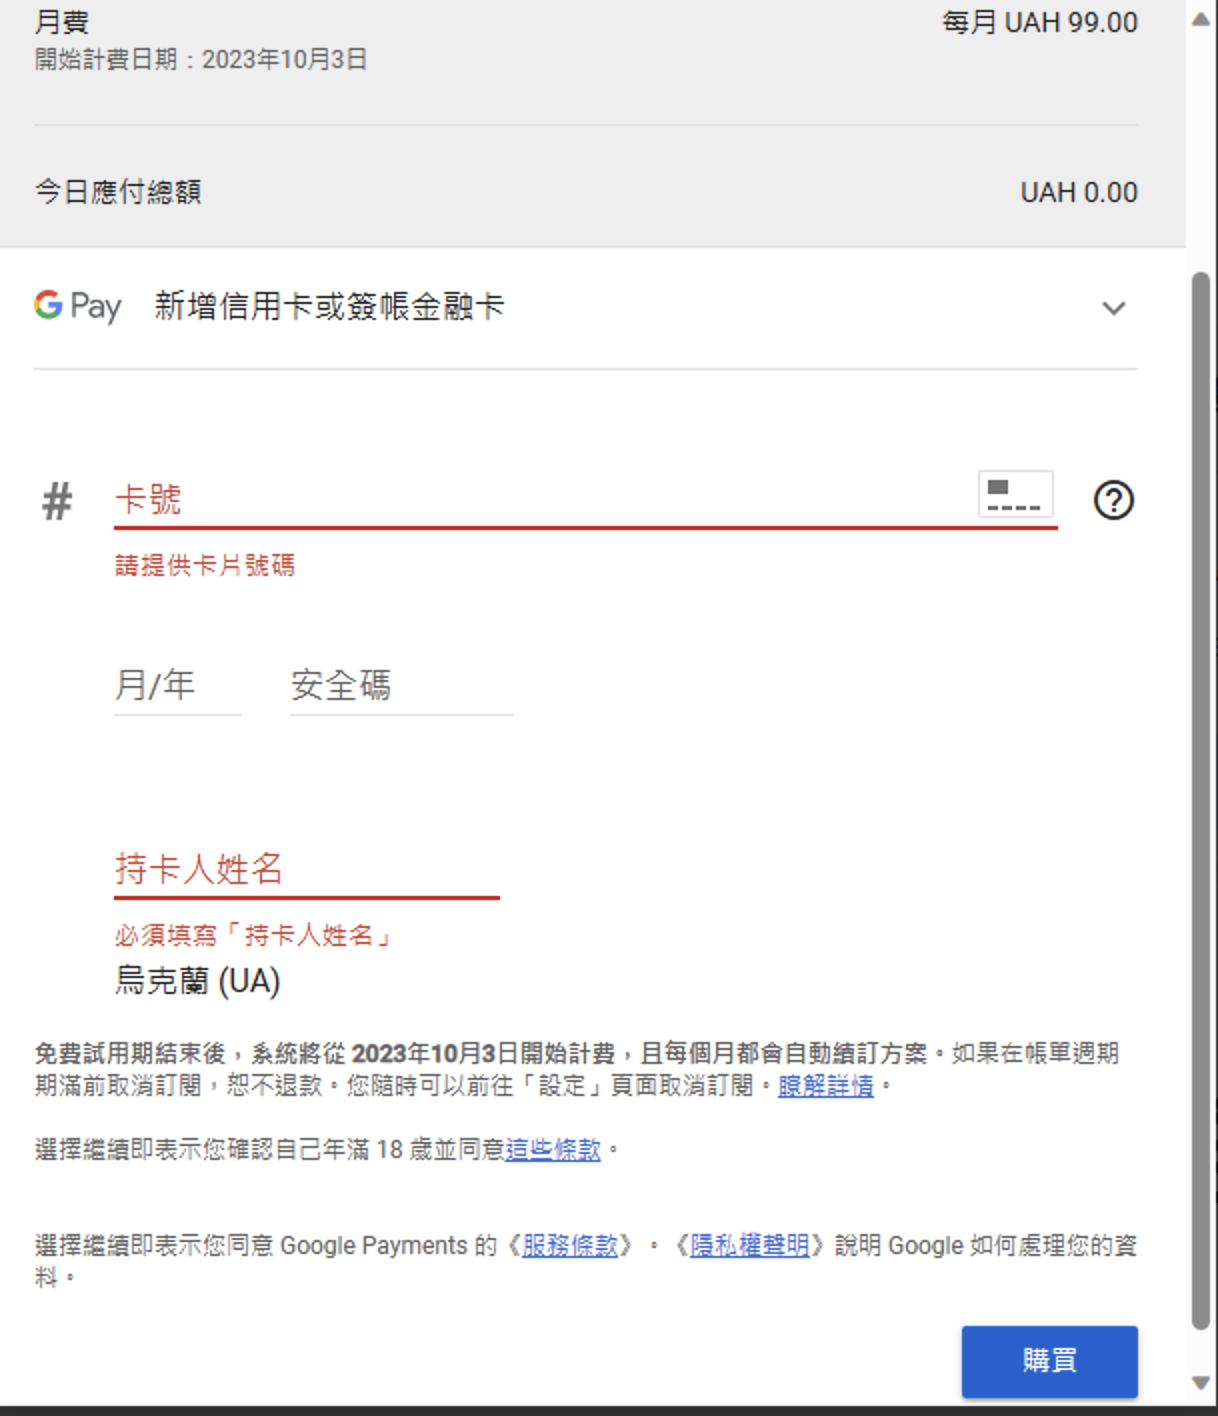Image resolution: width=1218 pixels, height=1416 pixels.
Task: Open 新增信用卡或簽帳金融卡 payment selector
Action: point(585,307)
